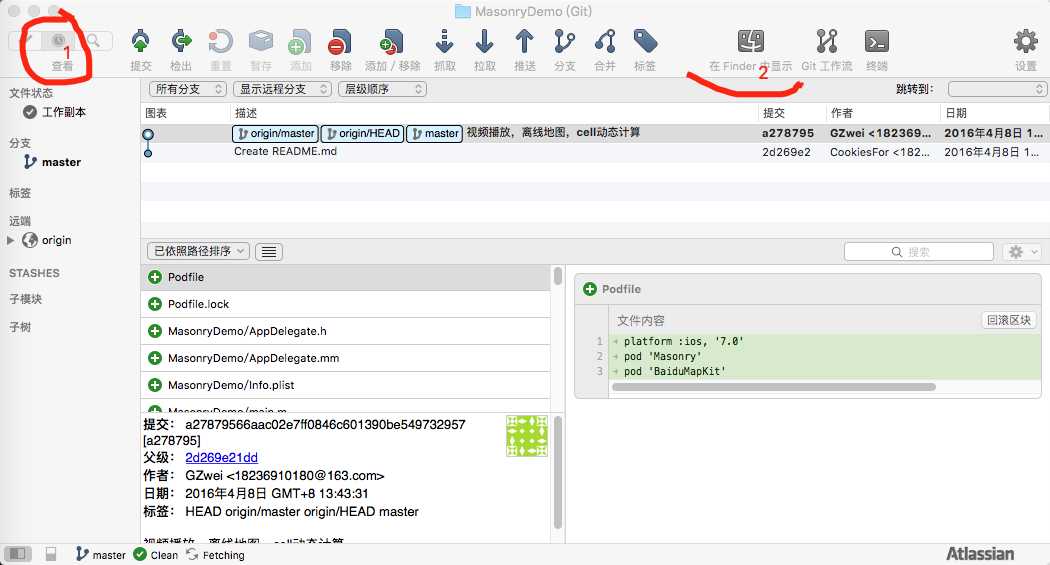
Task: Click 子树 subtree sidebar header
Action: (x=20, y=327)
